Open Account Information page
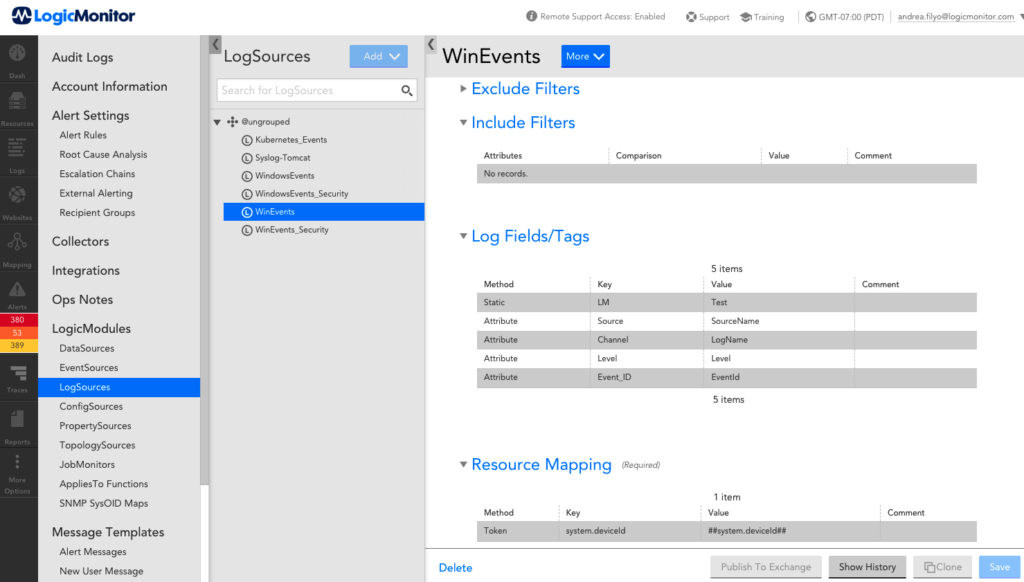 [110, 86]
